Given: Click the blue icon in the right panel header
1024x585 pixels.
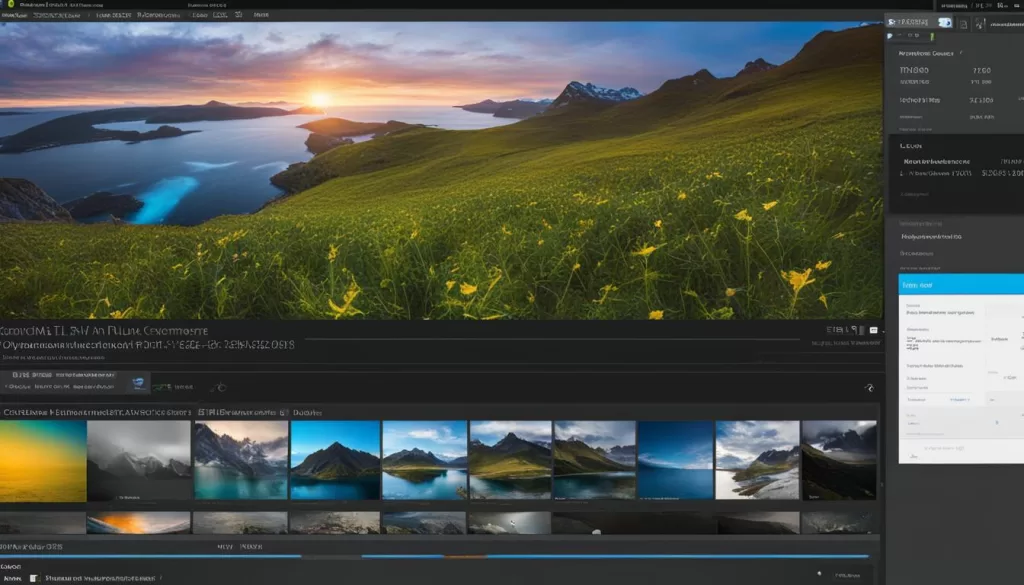Looking at the screenshot, I should click(x=946, y=22).
